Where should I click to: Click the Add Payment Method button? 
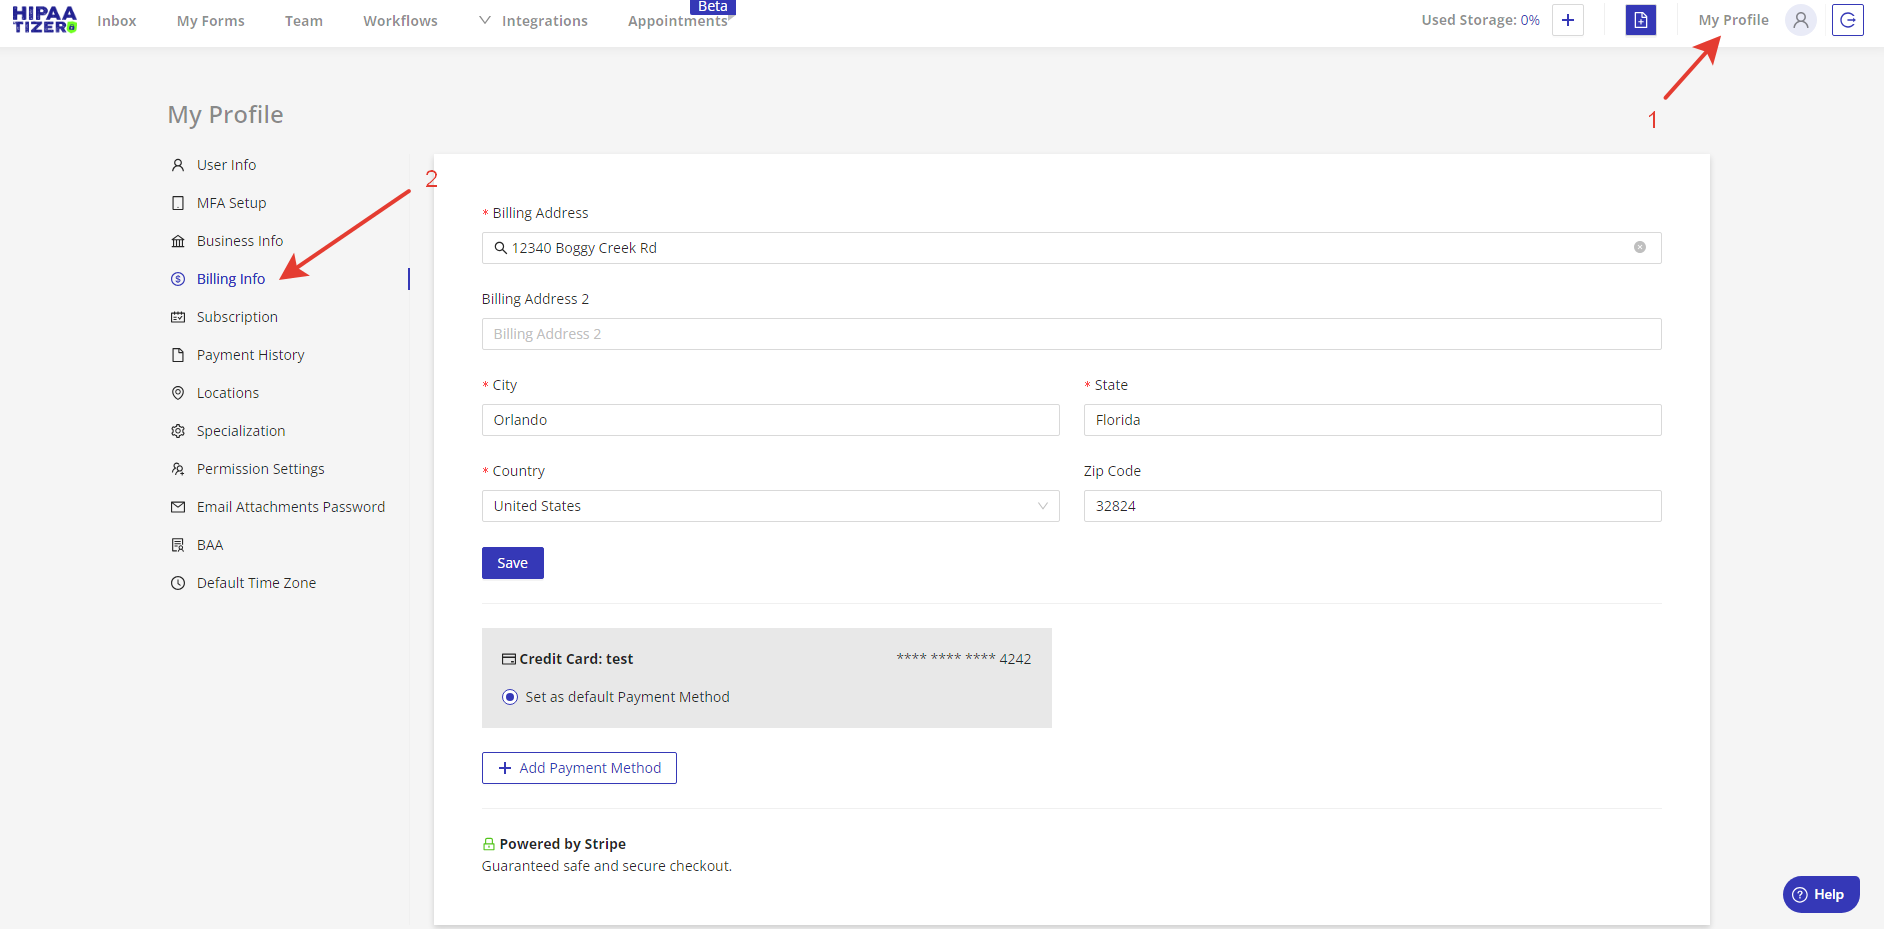579,767
